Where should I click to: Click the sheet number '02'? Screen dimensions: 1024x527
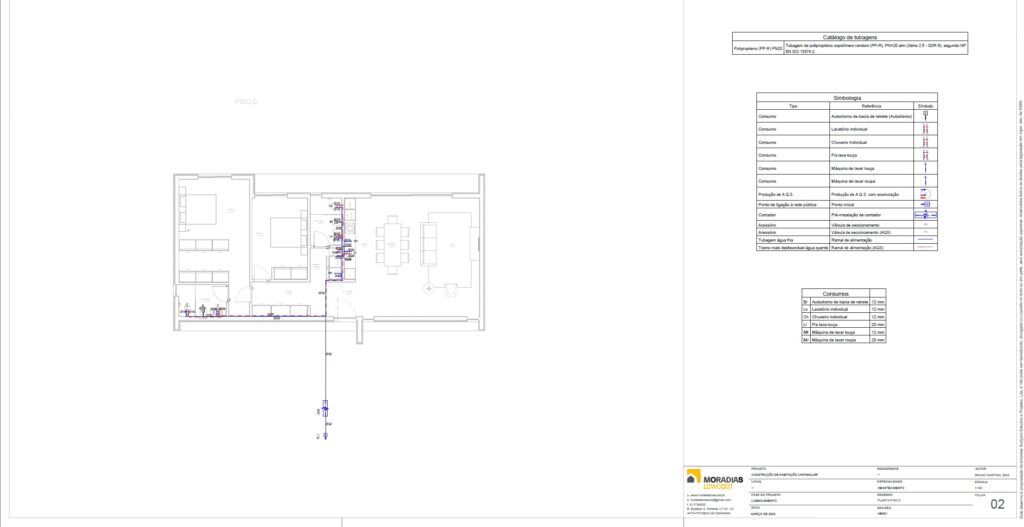[997, 504]
